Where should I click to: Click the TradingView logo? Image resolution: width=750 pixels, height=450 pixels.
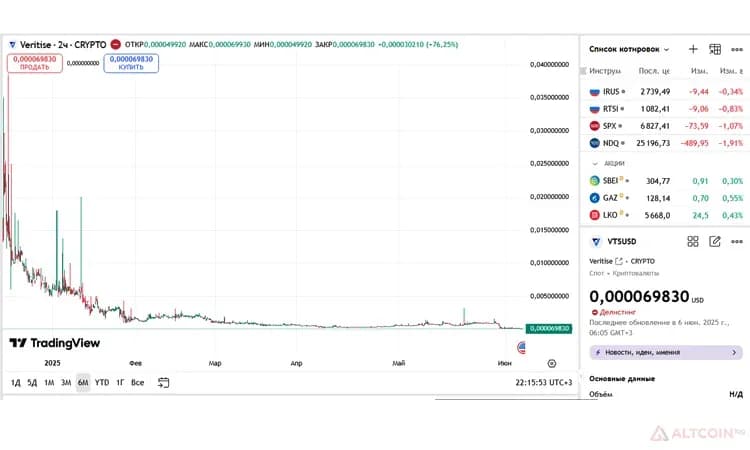[55, 343]
